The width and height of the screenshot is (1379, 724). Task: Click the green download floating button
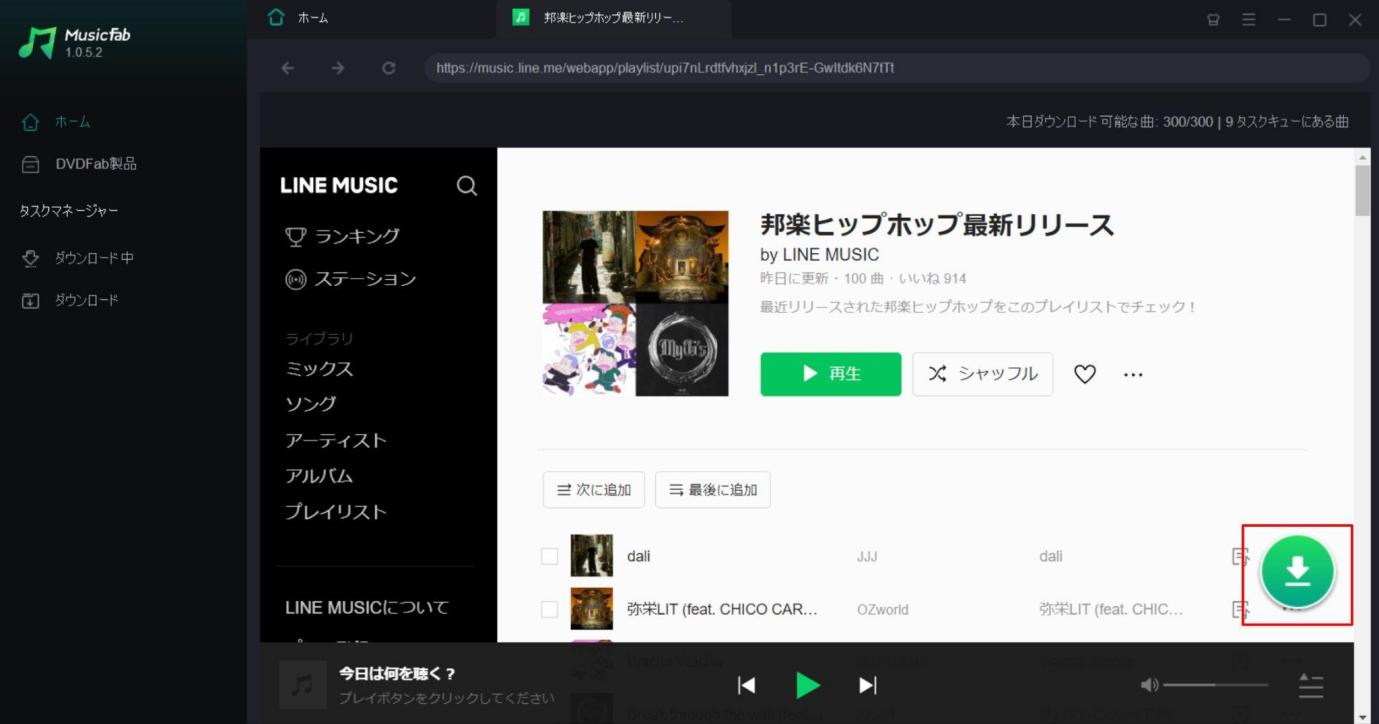click(1297, 572)
